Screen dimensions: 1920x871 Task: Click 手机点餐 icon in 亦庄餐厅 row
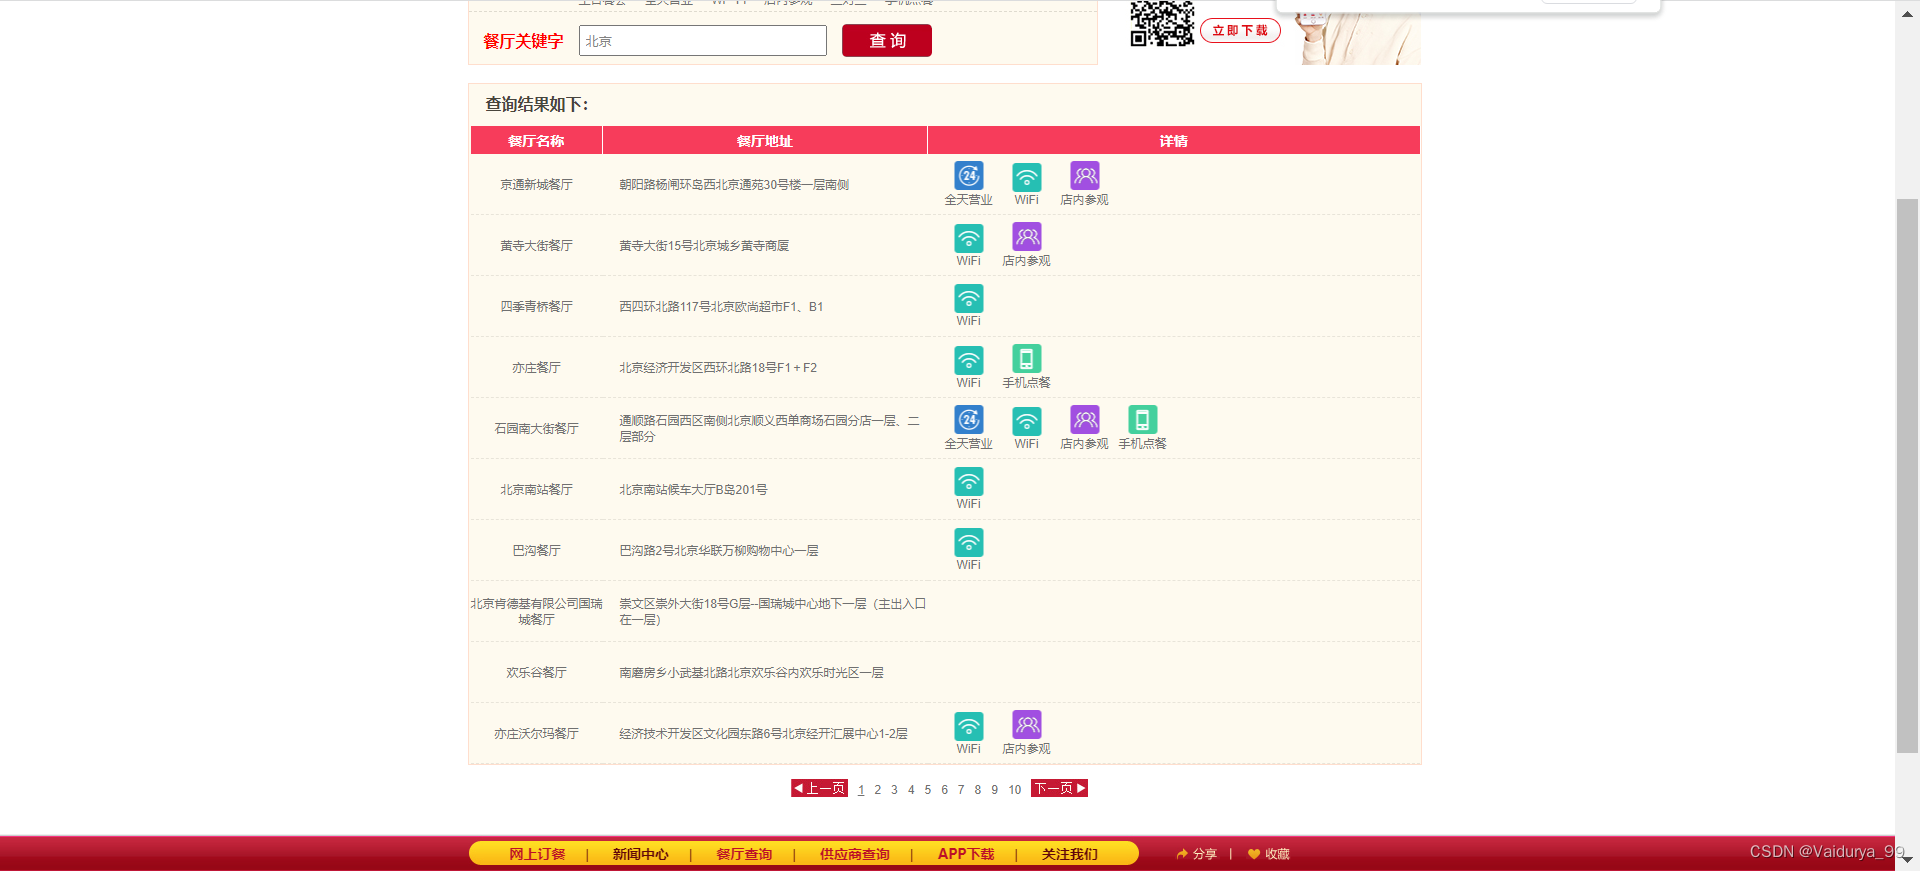point(1026,359)
